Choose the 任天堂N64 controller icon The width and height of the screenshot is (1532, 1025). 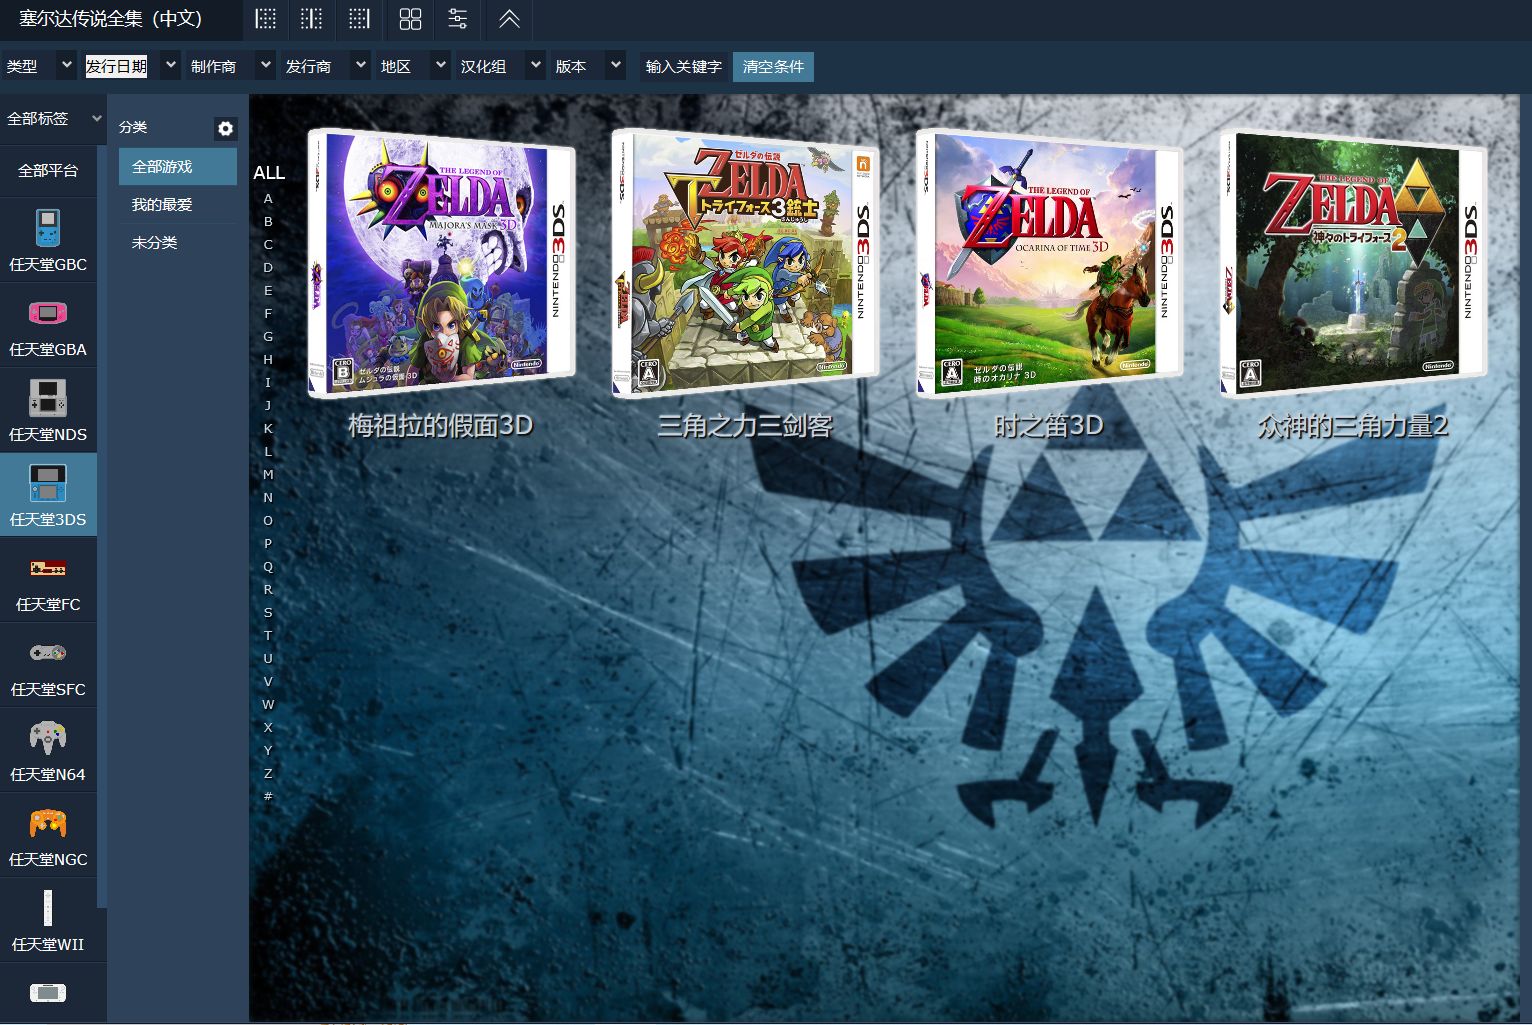pos(48,739)
